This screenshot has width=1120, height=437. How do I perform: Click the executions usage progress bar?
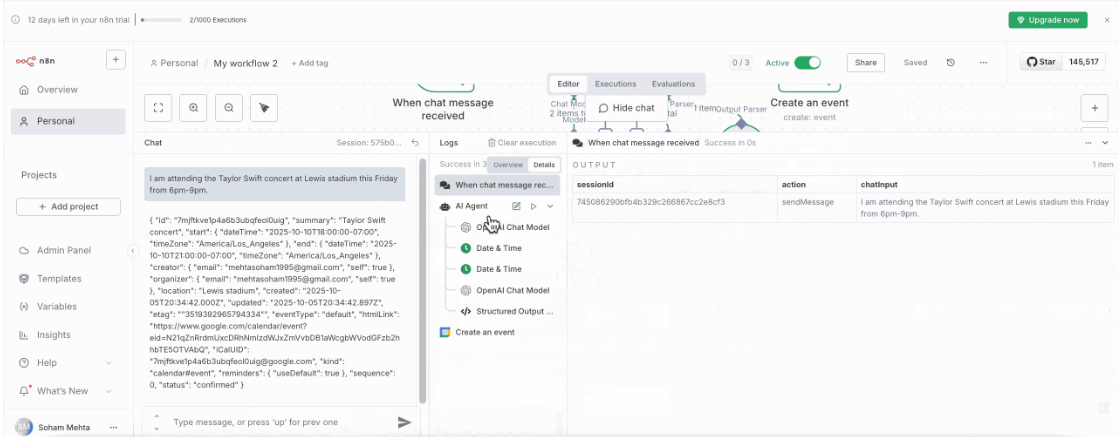pyautogui.click(x=162, y=20)
